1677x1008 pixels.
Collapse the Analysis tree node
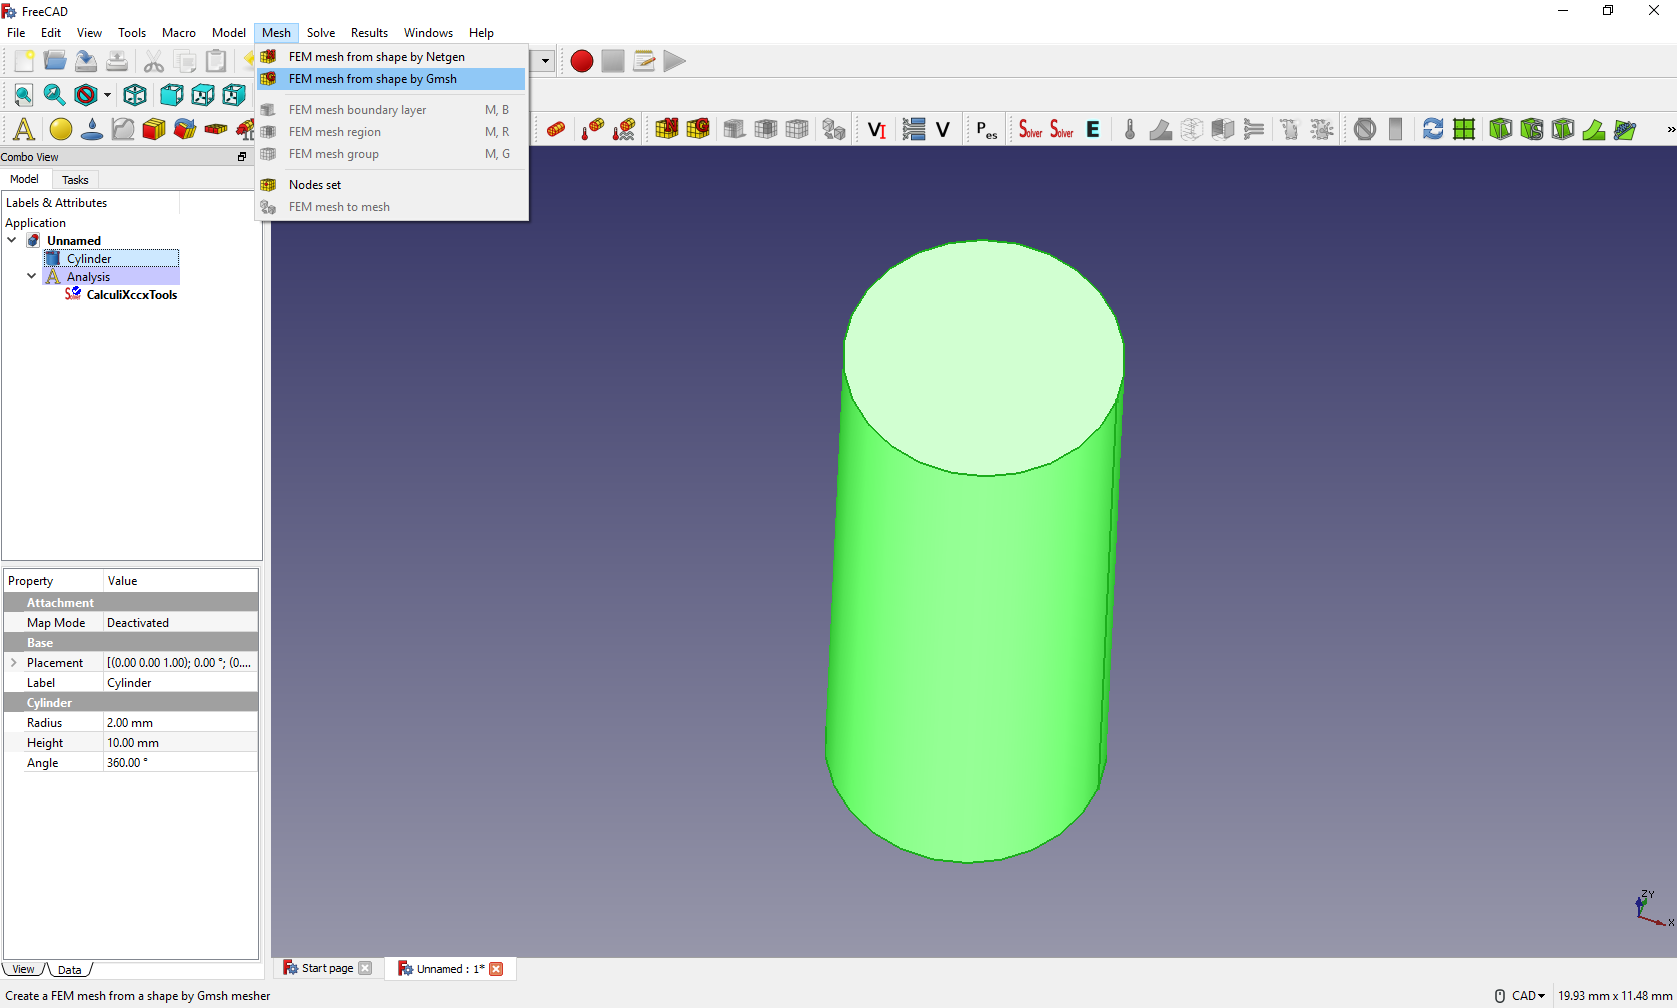(x=32, y=277)
